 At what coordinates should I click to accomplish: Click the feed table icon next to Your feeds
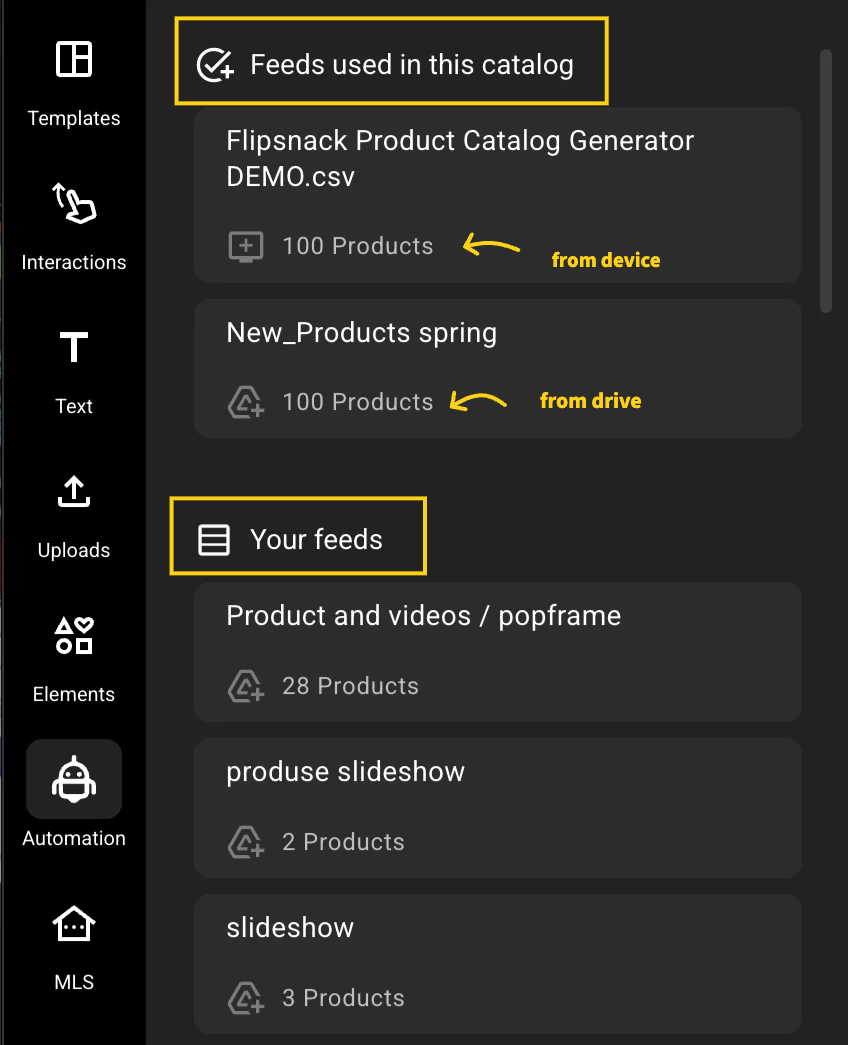pos(213,538)
